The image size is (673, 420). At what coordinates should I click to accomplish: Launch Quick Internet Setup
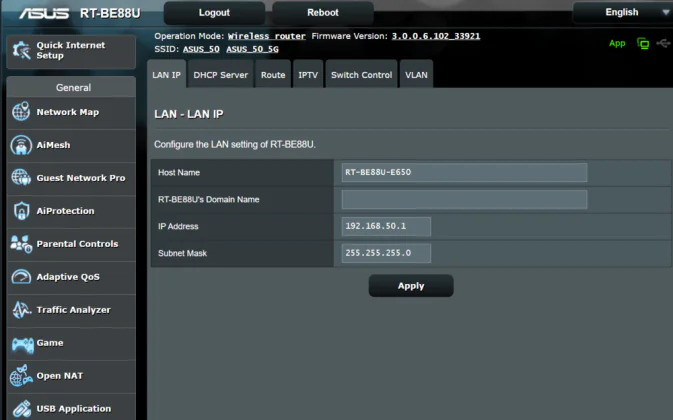coord(71,51)
